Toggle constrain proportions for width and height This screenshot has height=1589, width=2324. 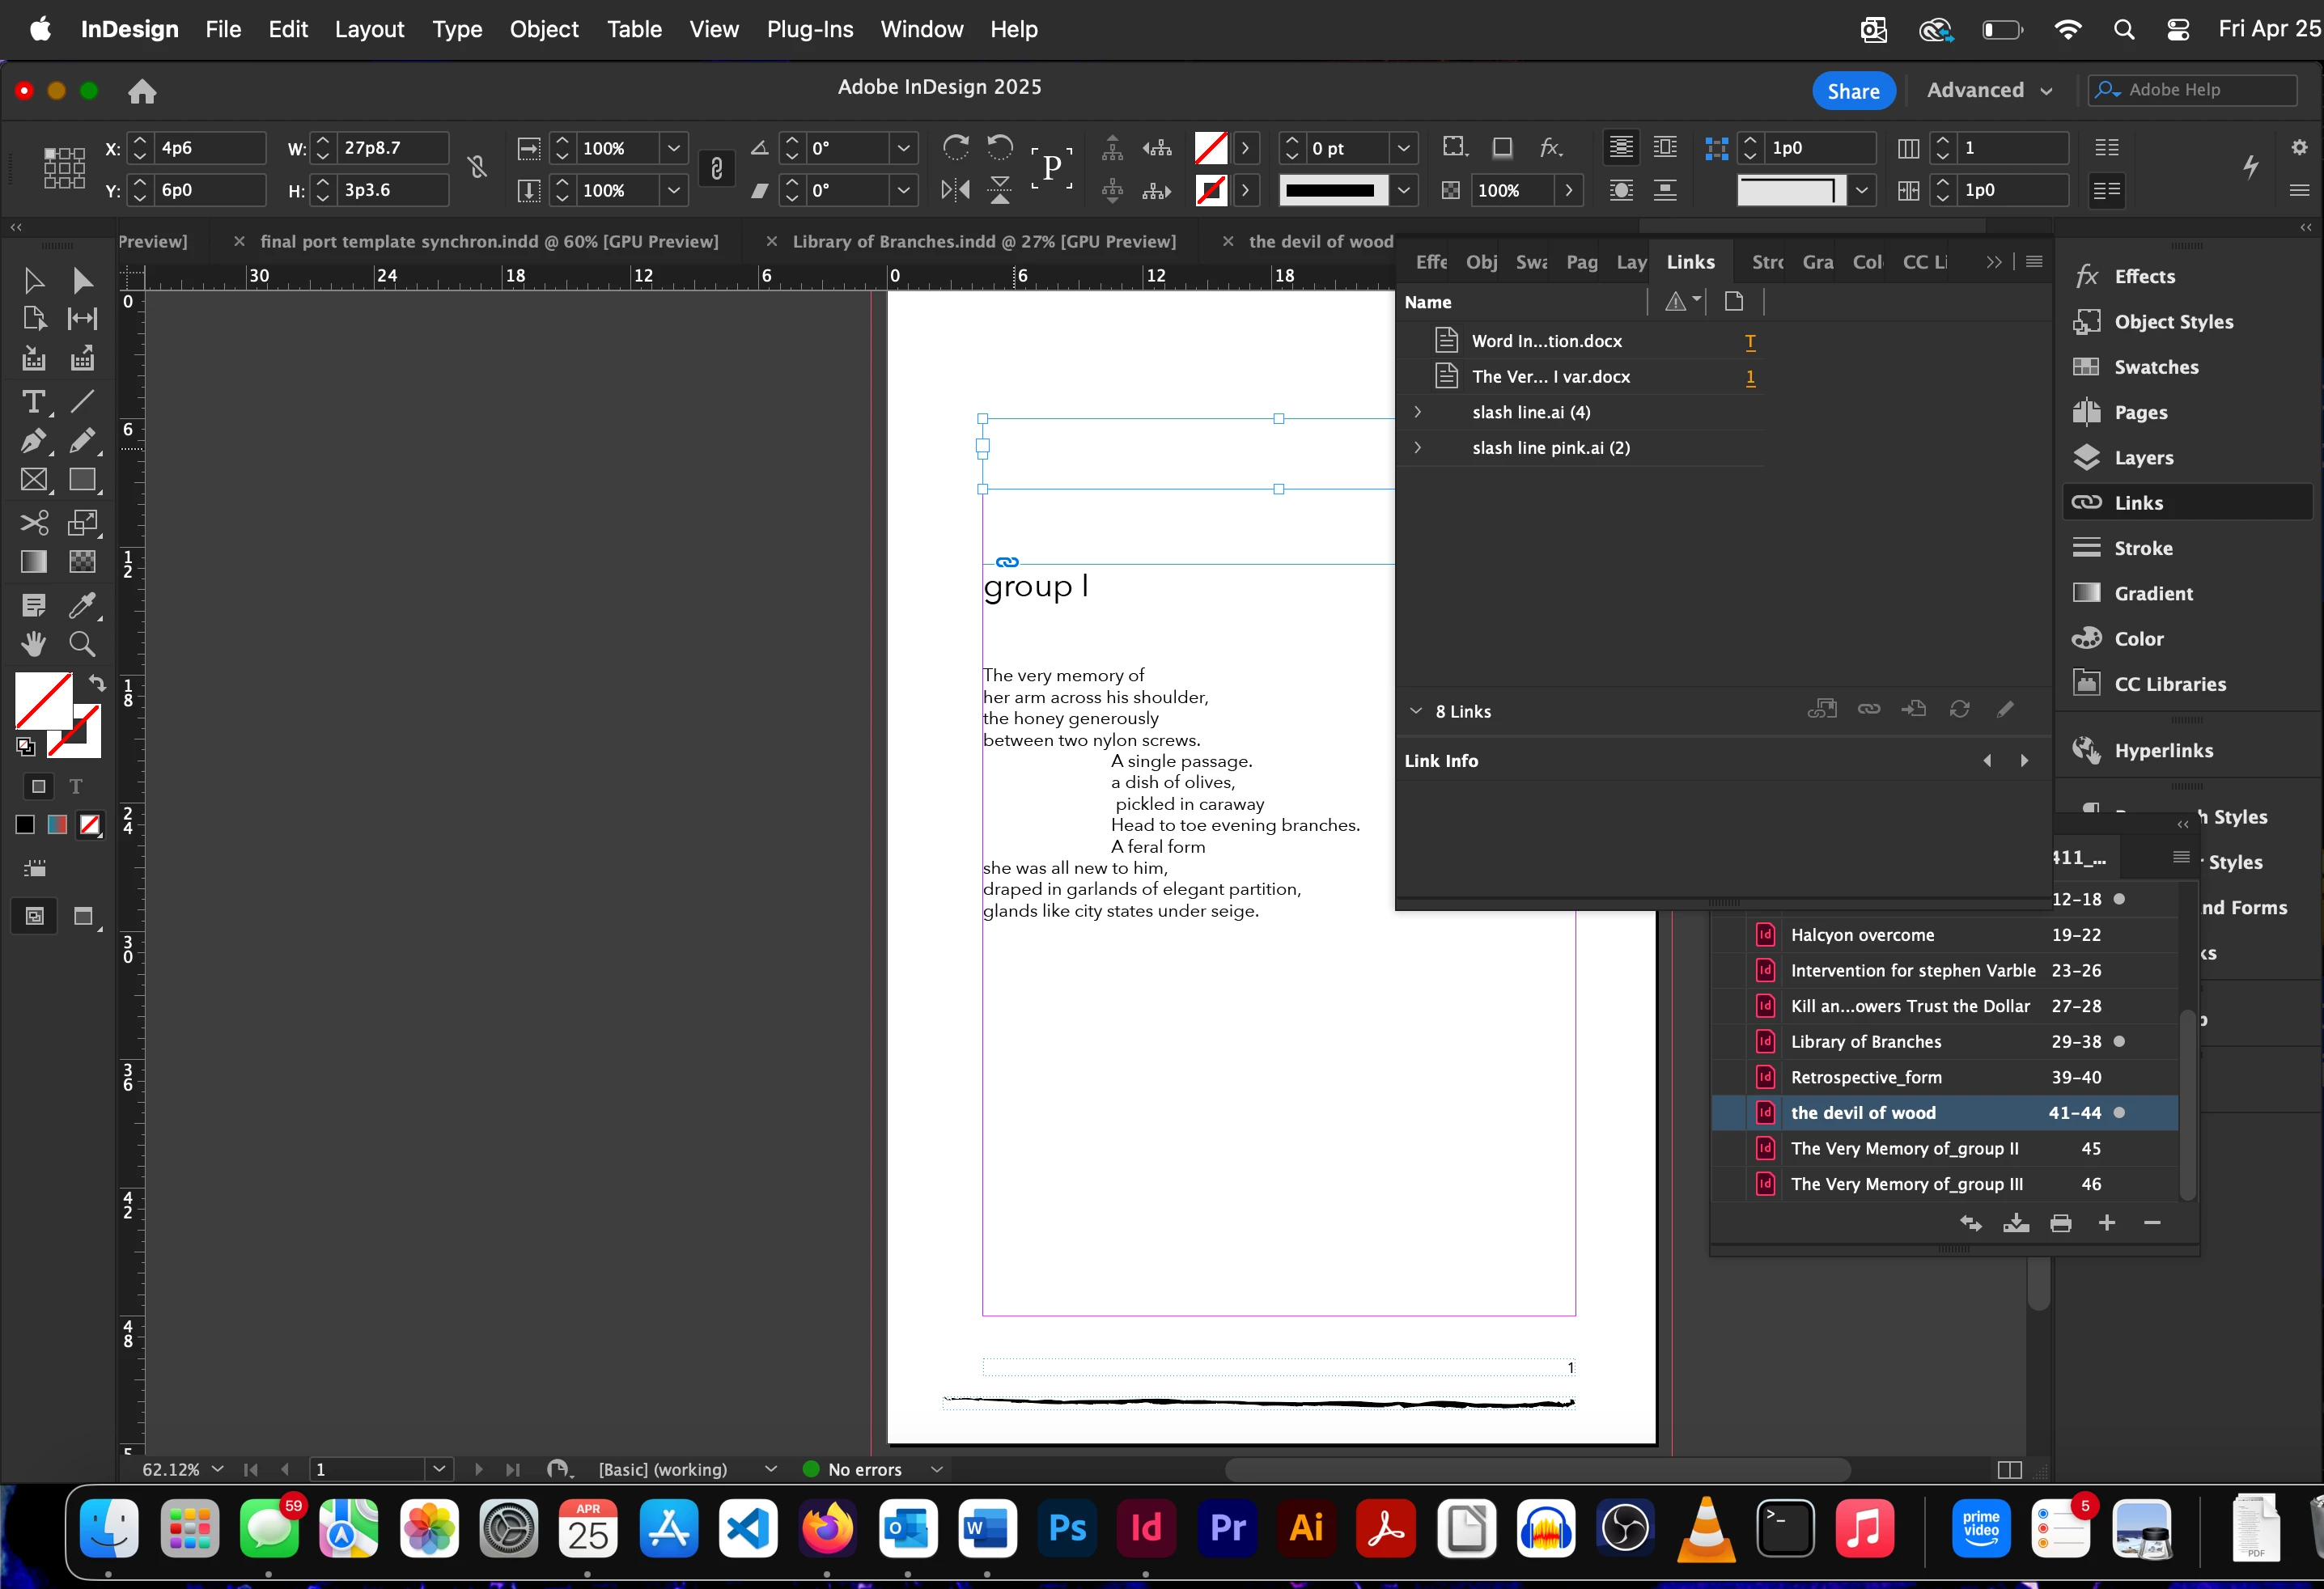478,168
